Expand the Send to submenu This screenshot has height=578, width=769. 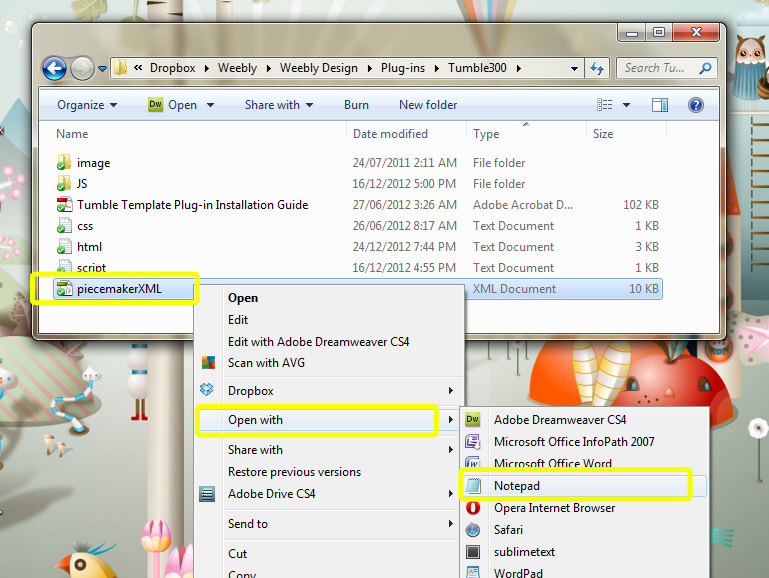pos(329,524)
